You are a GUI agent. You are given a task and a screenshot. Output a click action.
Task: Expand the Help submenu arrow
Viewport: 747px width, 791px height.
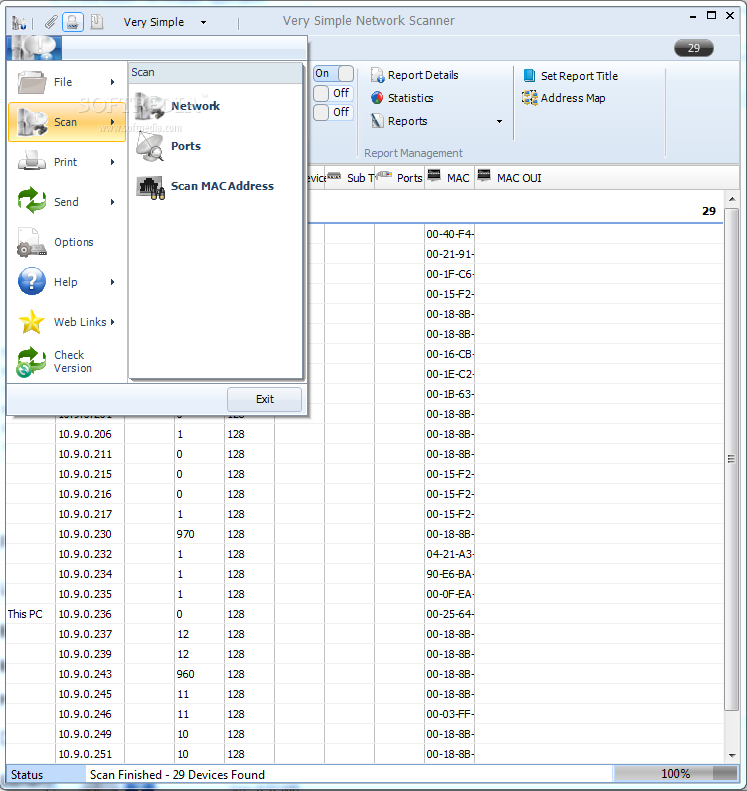point(112,282)
